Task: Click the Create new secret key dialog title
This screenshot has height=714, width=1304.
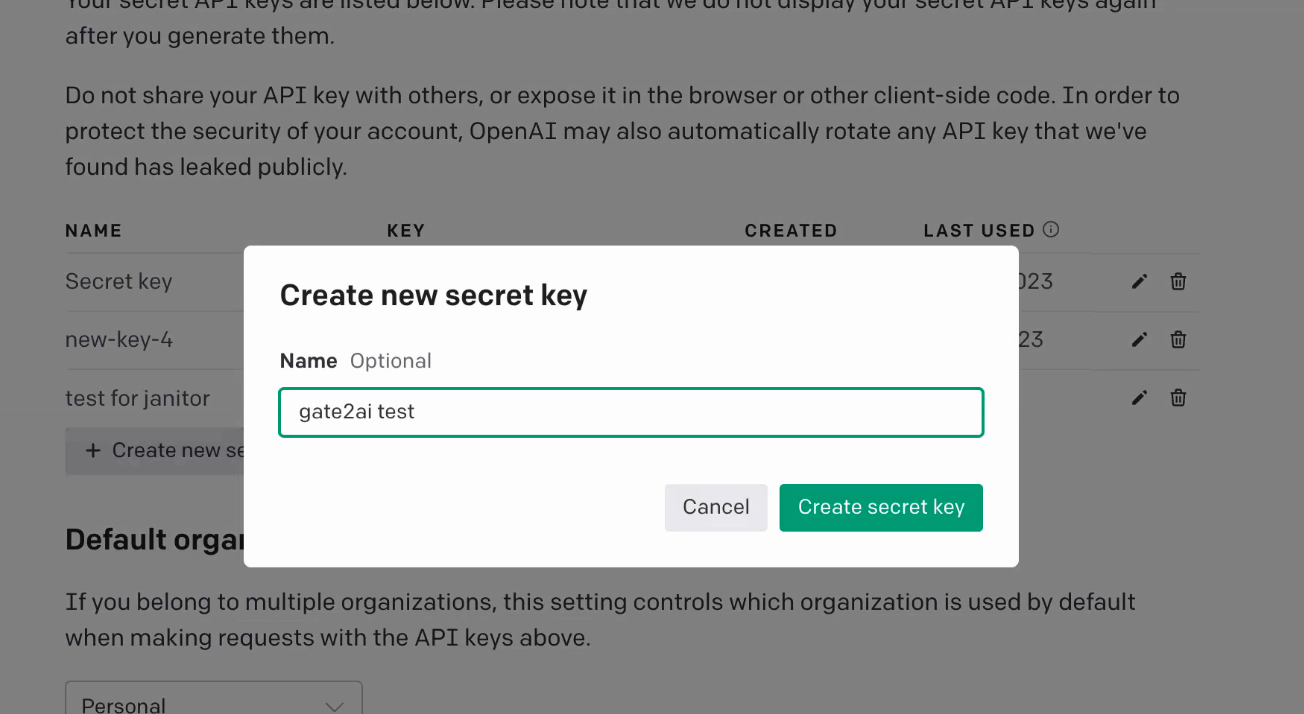Action: pyautogui.click(x=433, y=295)
